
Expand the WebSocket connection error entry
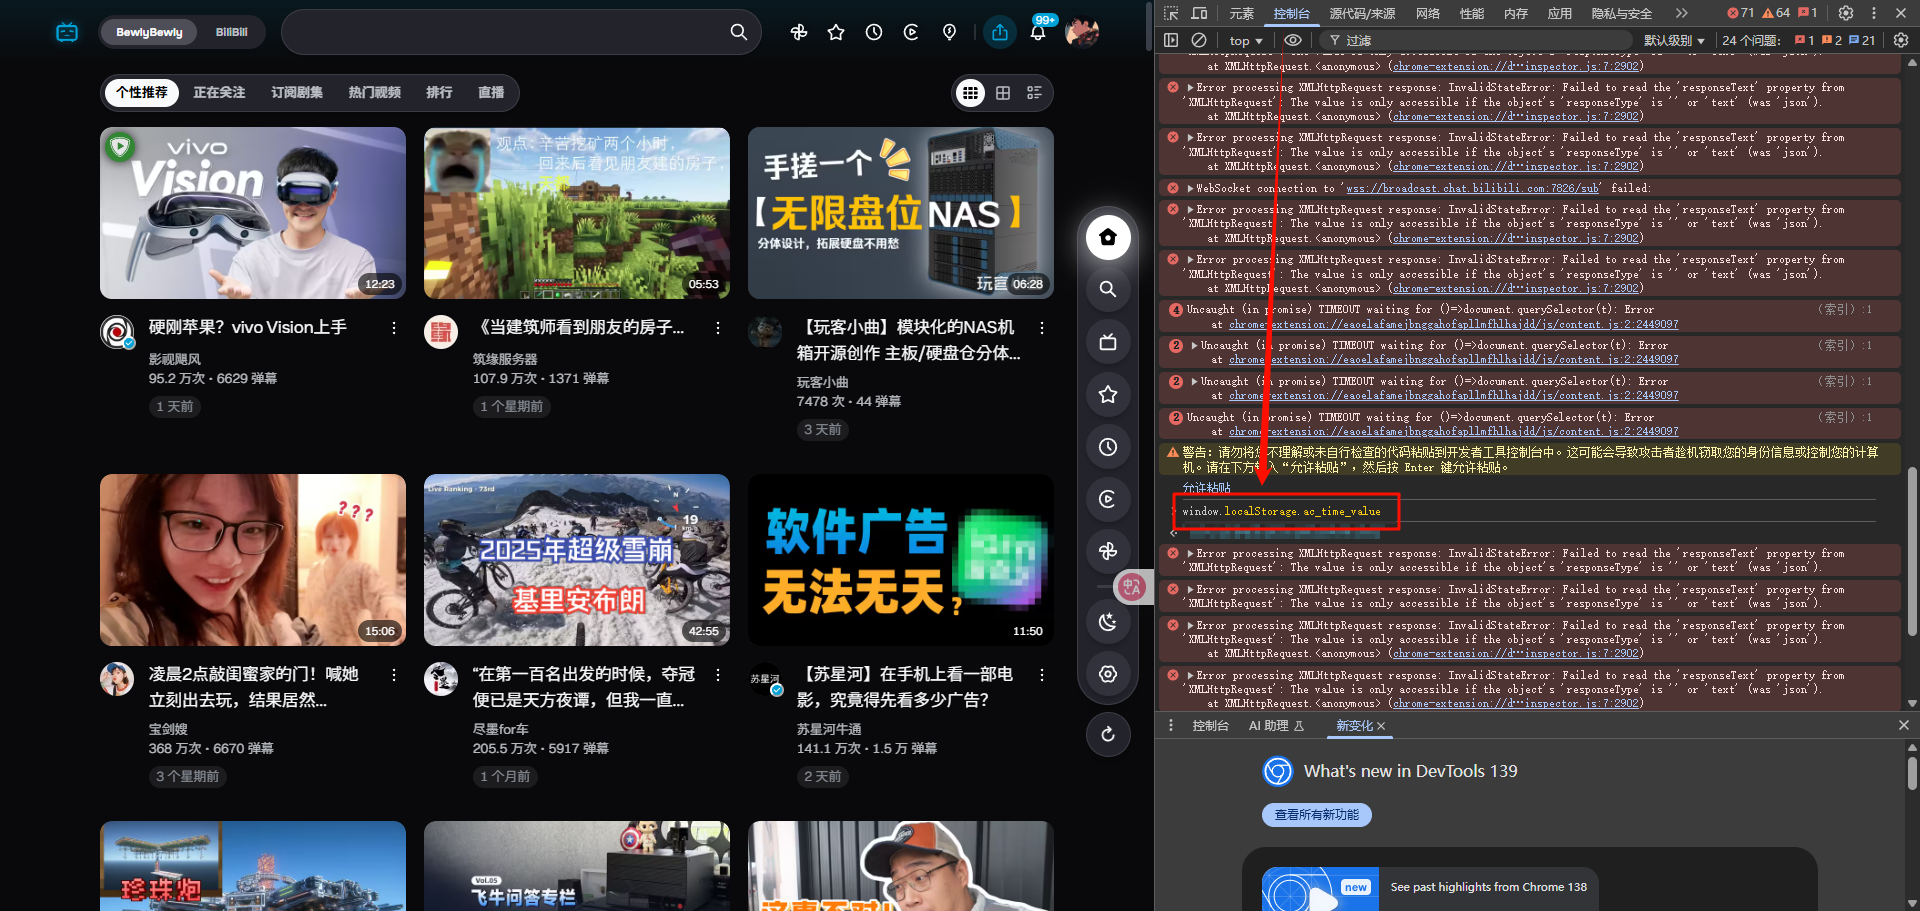1190,188
